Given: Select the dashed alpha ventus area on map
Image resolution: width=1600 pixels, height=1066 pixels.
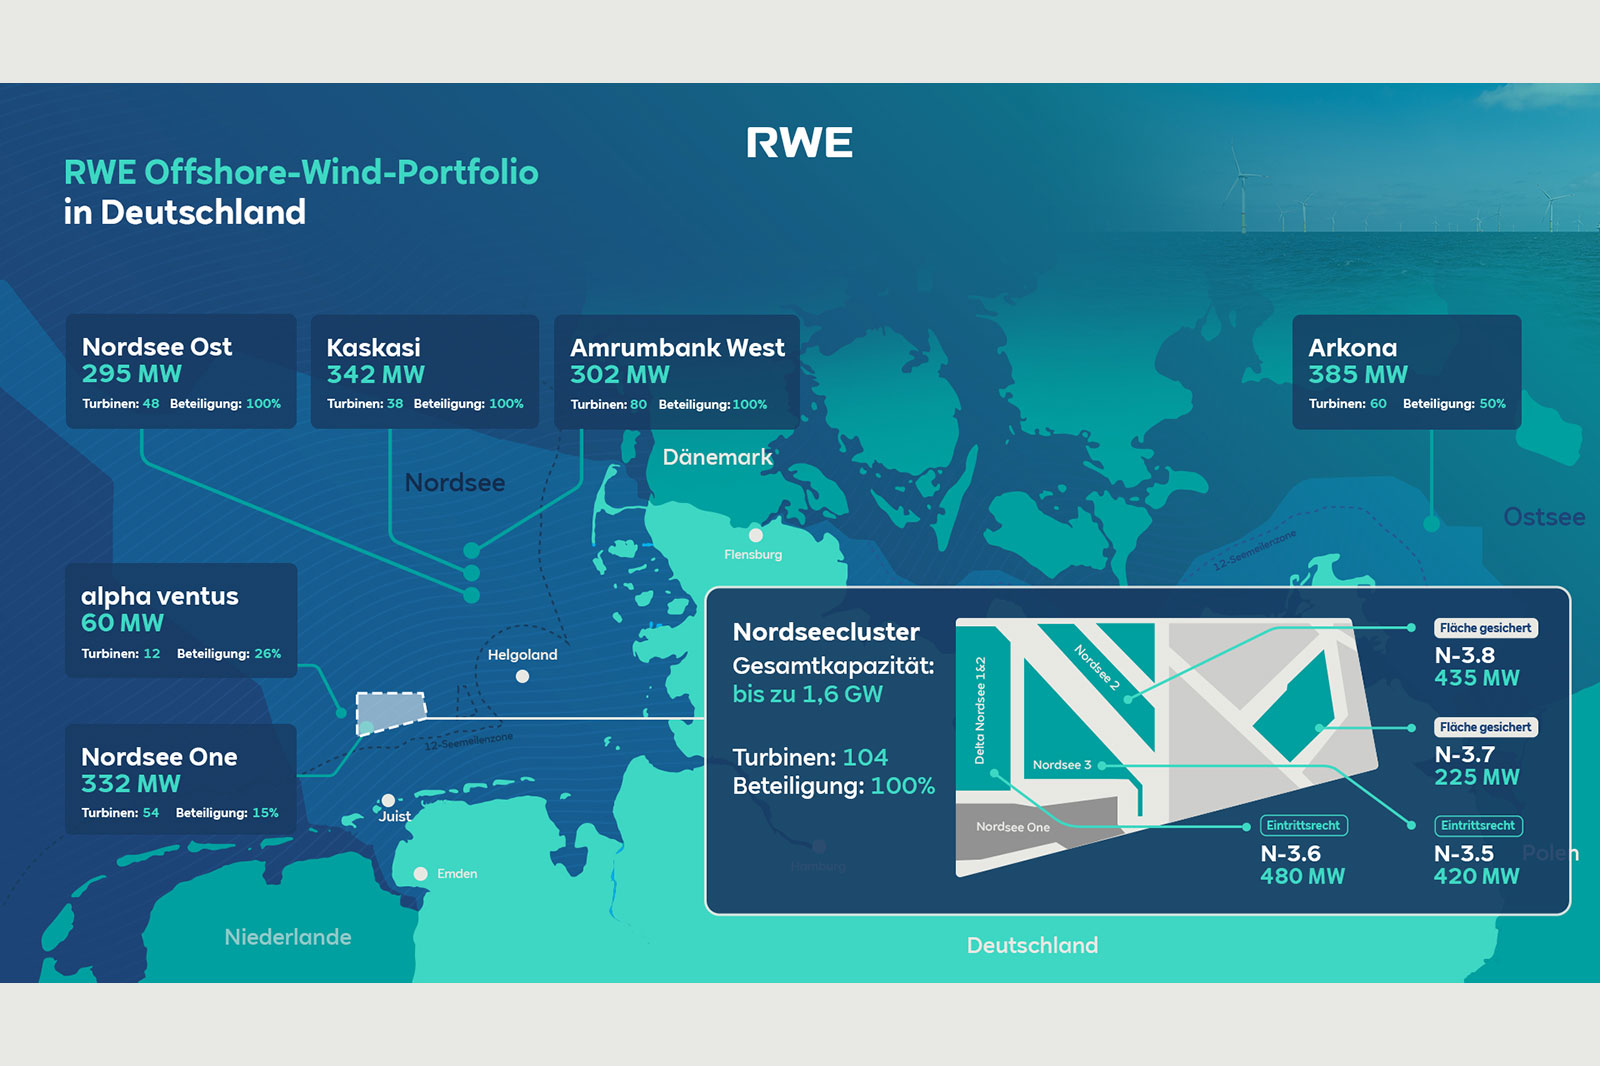Looking at the screenshot, I should pyautogui.click(x=390, y=710).
